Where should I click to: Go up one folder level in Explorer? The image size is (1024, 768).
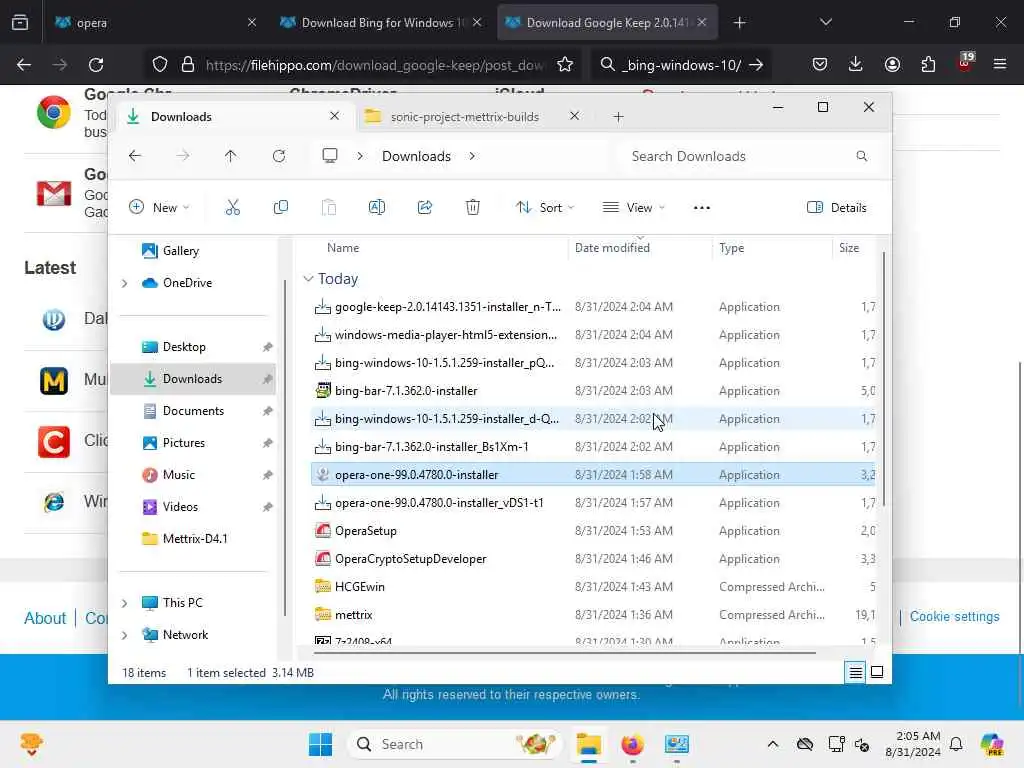231,156
